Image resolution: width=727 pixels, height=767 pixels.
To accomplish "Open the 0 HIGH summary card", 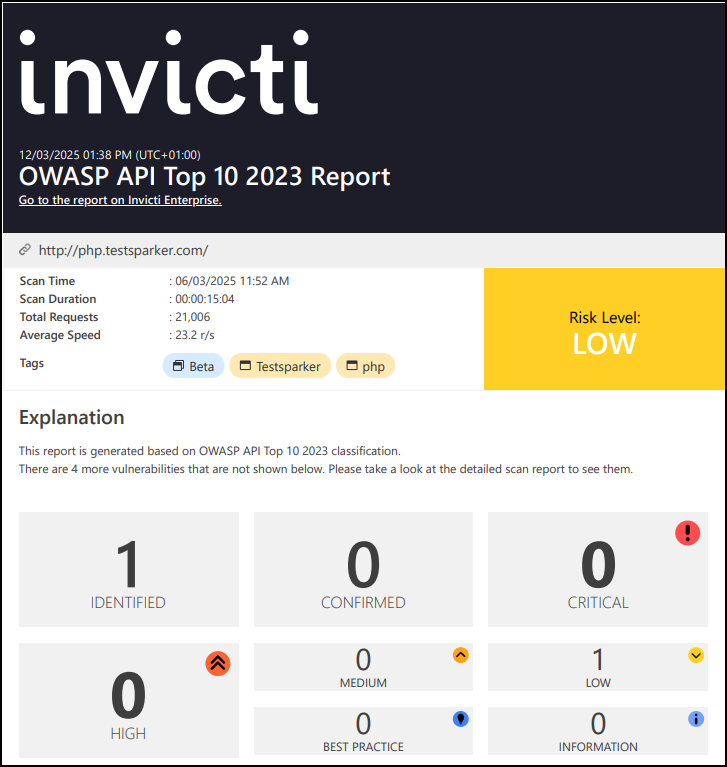I will pos(129,700).
